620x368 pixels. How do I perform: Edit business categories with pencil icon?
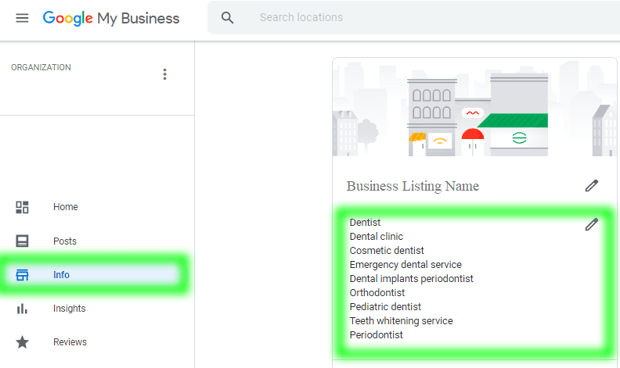pos(592,224)
